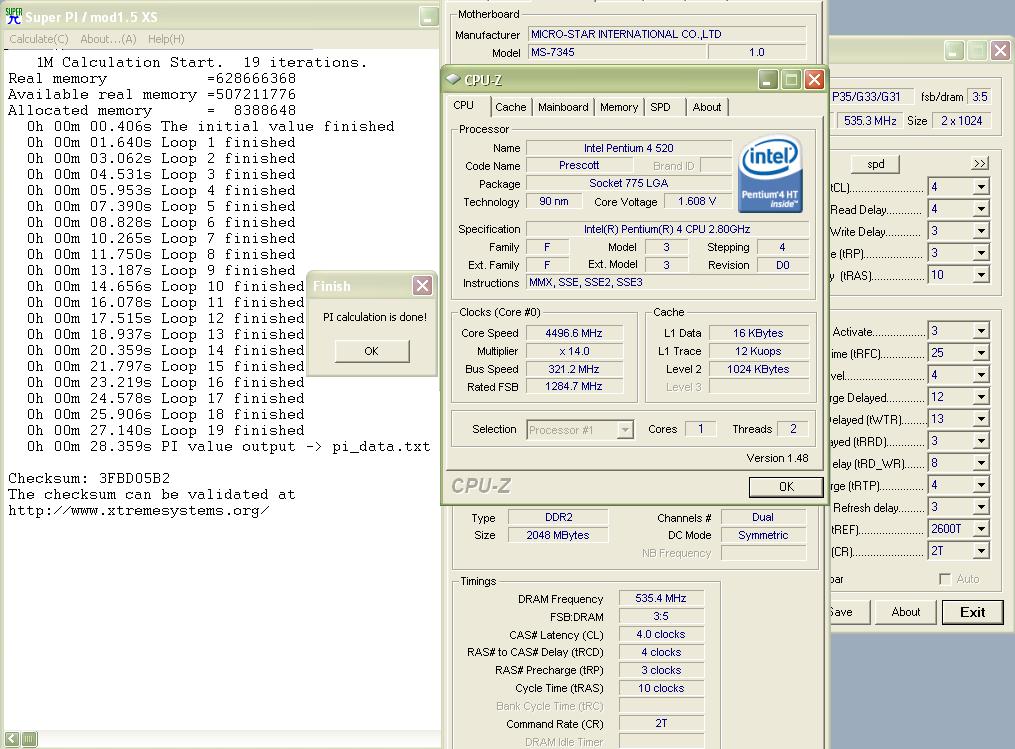The image size is (1015, 749).
Task: Toggle the Auto checkbox in timing tool
Action: [x=944, y=579]
